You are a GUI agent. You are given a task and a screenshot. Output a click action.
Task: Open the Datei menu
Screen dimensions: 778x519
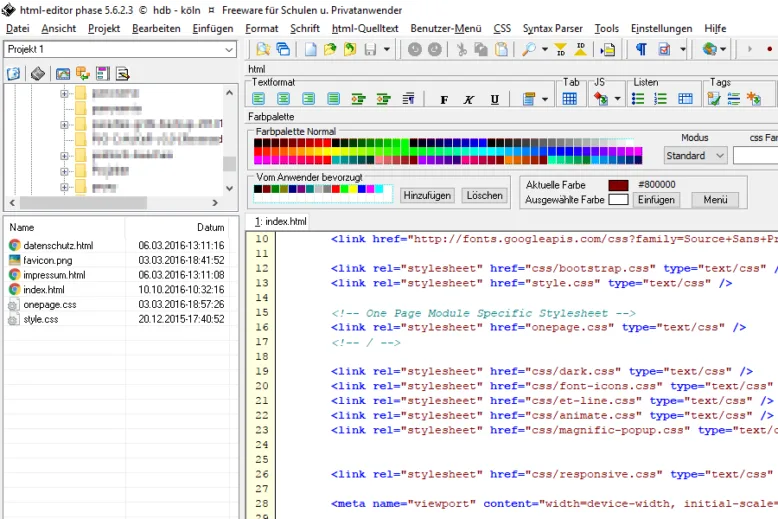tap(17, 28)
